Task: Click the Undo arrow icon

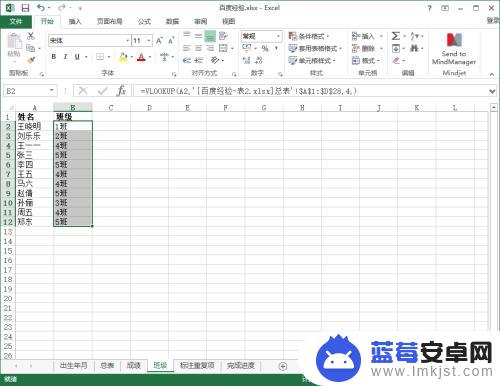Action: pyautogui.click(x=41, y=7)
